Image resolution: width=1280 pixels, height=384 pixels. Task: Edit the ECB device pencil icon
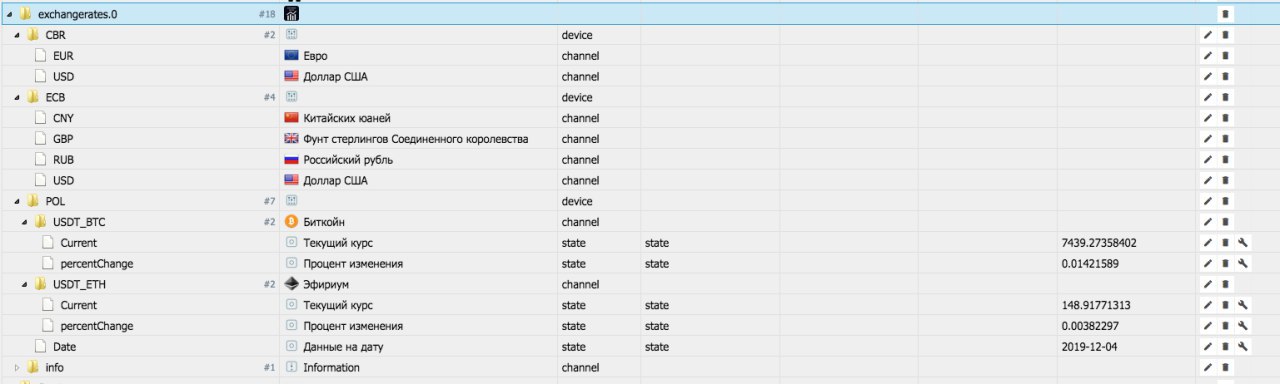click(1209, 98)
